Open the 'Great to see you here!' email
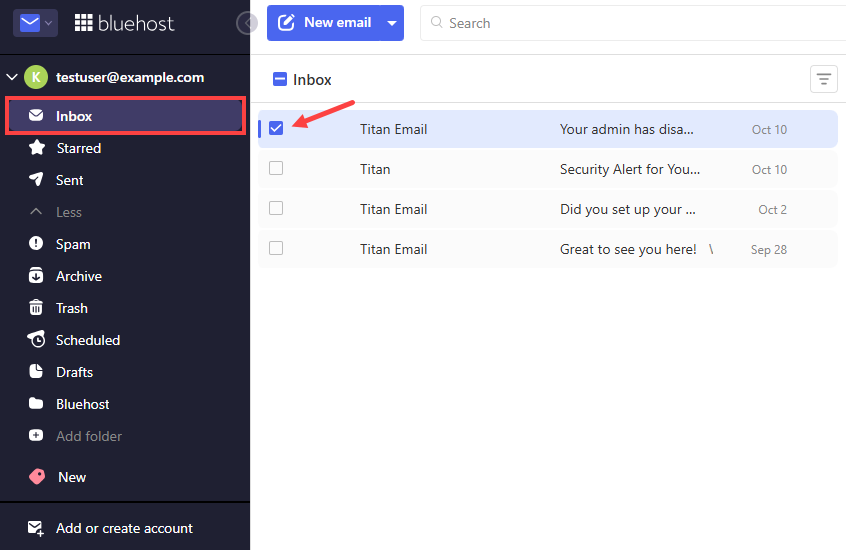Image resolution: width=846 pixels, height=550 pixels. (548, 249)
